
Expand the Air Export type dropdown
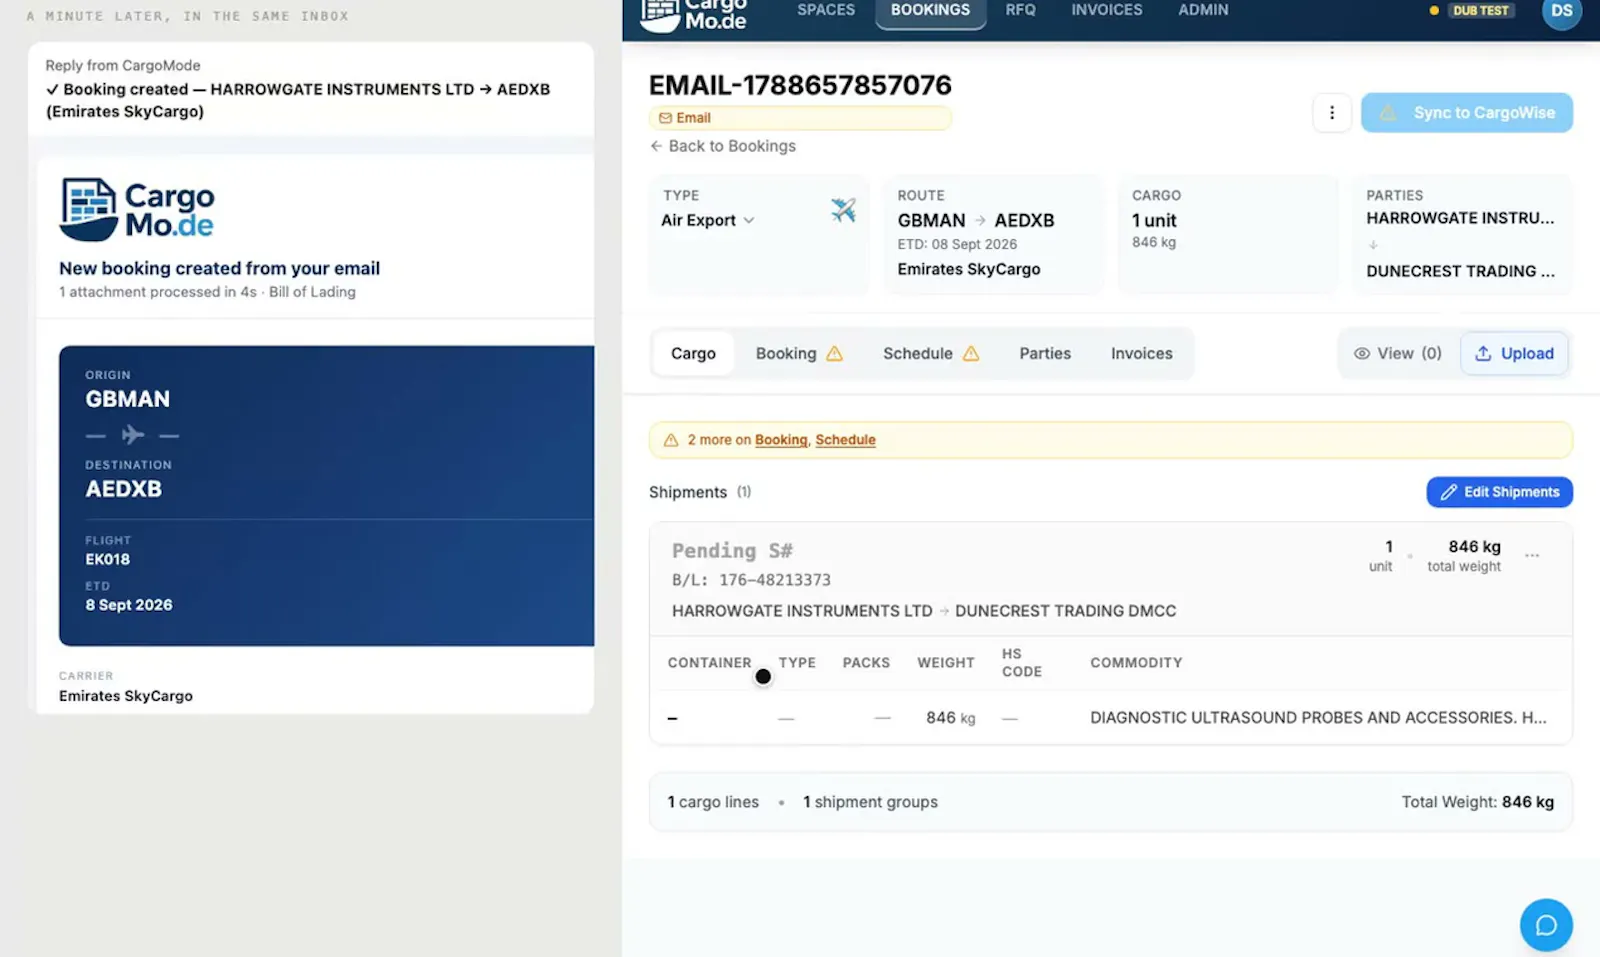point(708,220)
